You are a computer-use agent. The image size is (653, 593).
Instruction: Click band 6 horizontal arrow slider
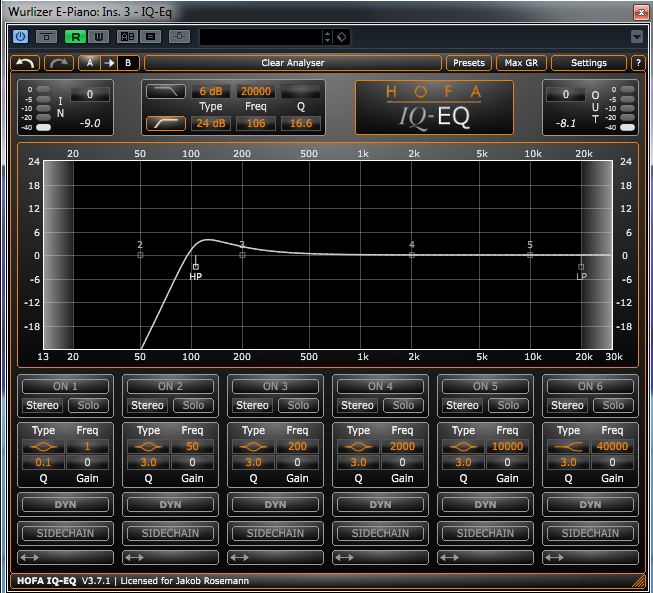[590, 557]
